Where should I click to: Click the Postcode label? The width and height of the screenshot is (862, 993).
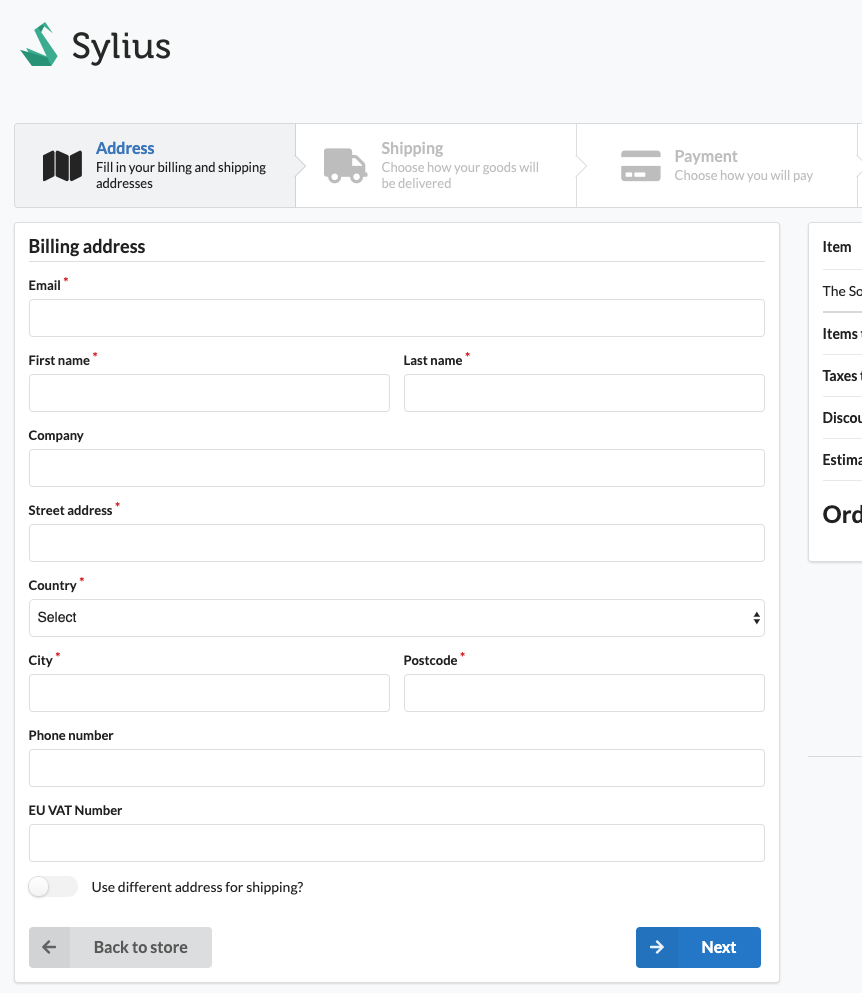tap(430, 661)
